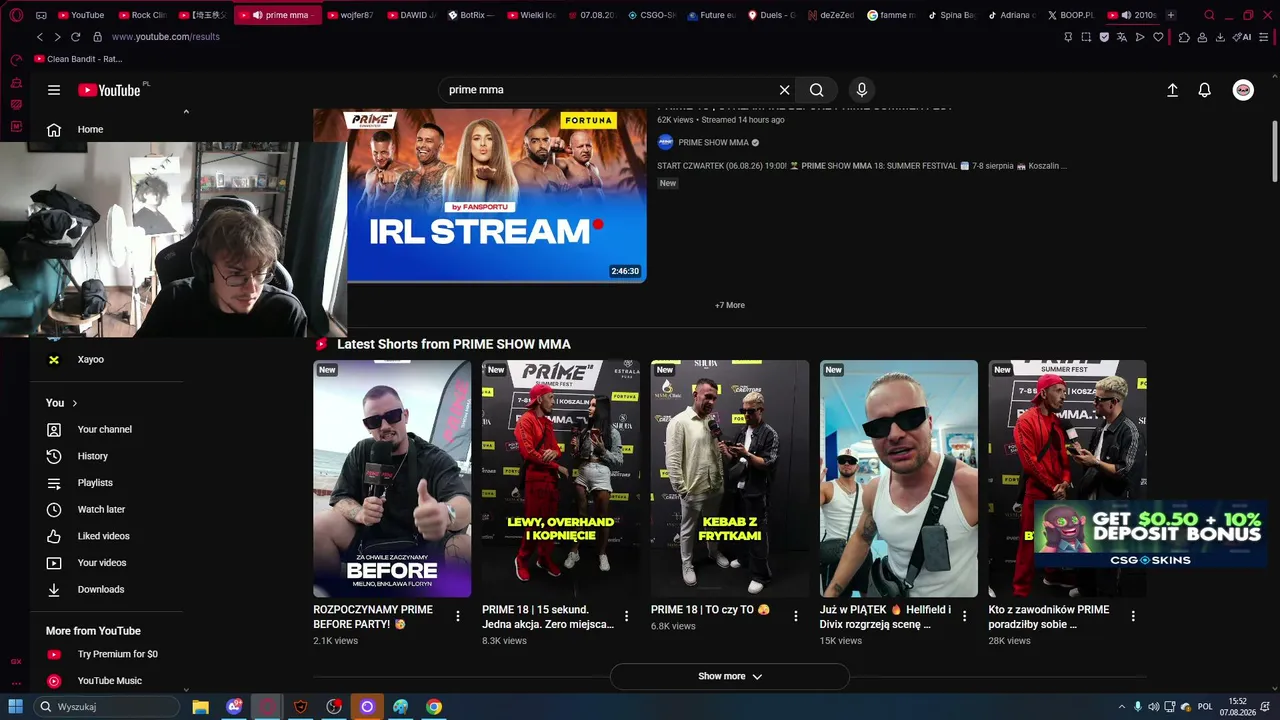1280x720 pixels.
Task: Switch to the Rock Clin tab
Action: [141, 15]
